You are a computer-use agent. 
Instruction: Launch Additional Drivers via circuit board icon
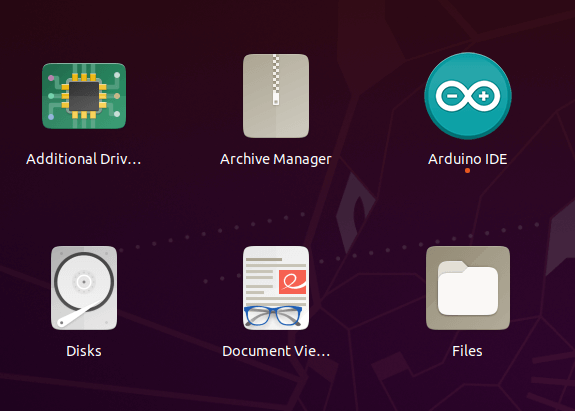point(84,96)
